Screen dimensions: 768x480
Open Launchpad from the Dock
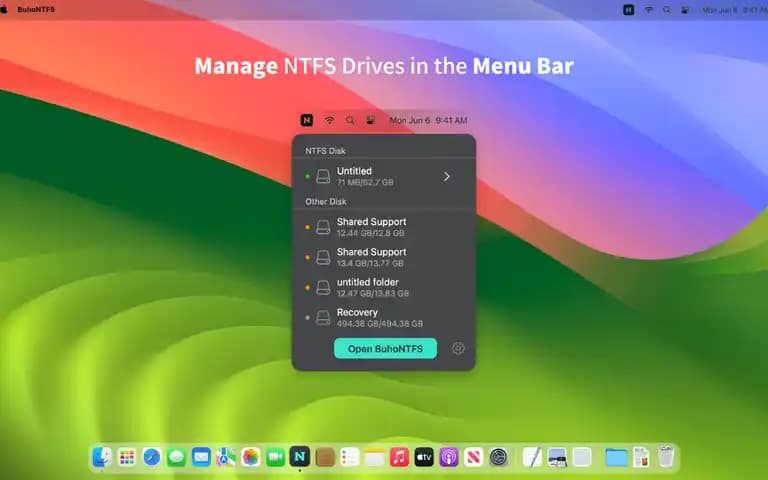[x=127, y=457]
